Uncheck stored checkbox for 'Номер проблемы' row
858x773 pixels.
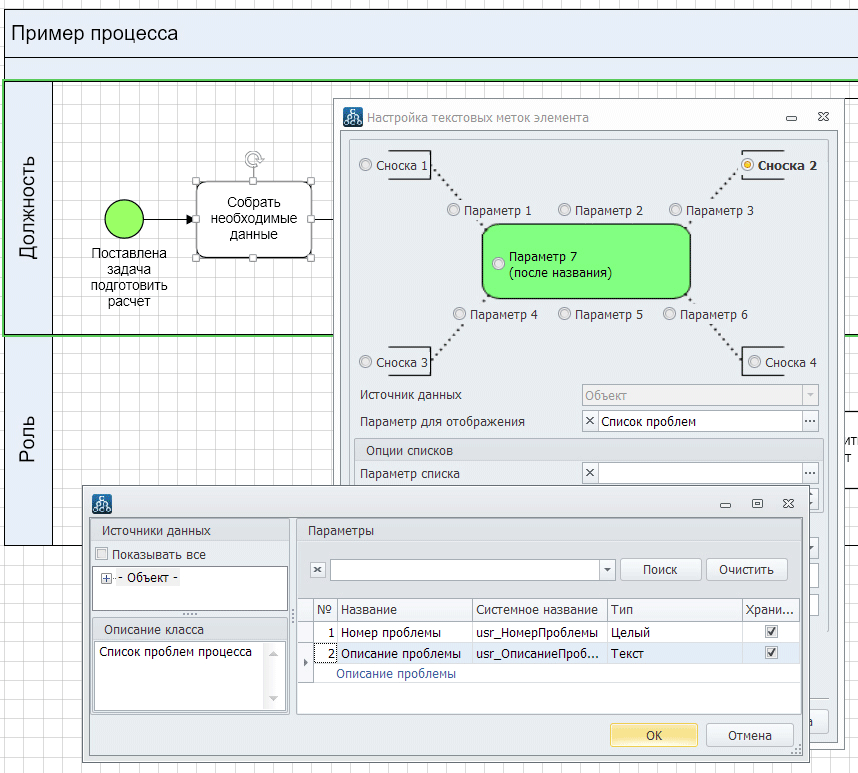pyautogui.click(x=770, y=632)
